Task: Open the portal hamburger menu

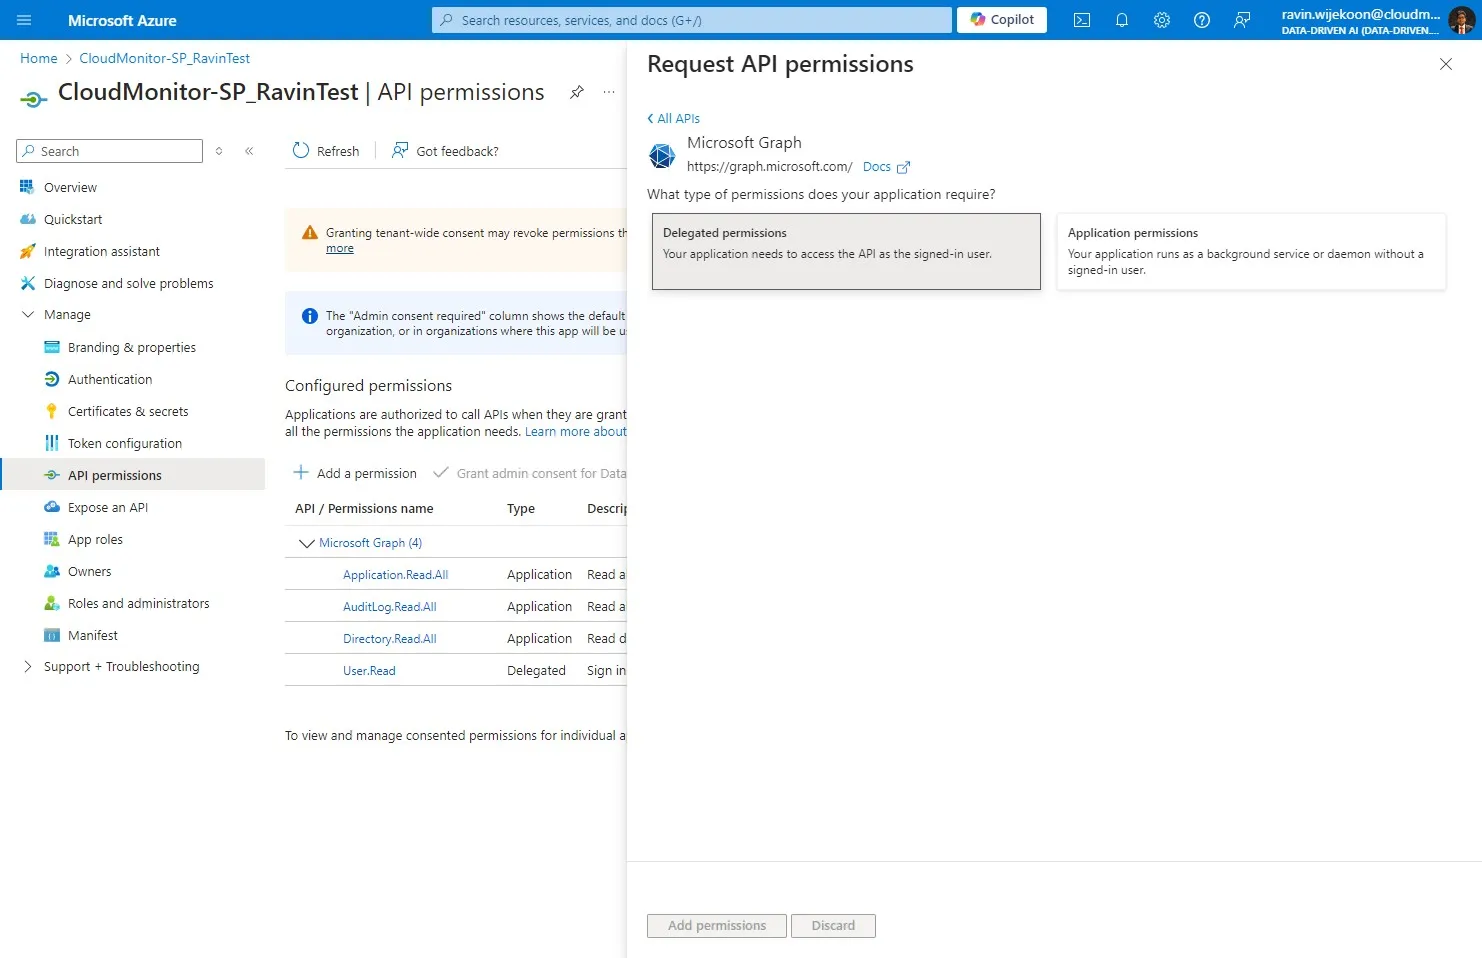Action: coord(24,20)
